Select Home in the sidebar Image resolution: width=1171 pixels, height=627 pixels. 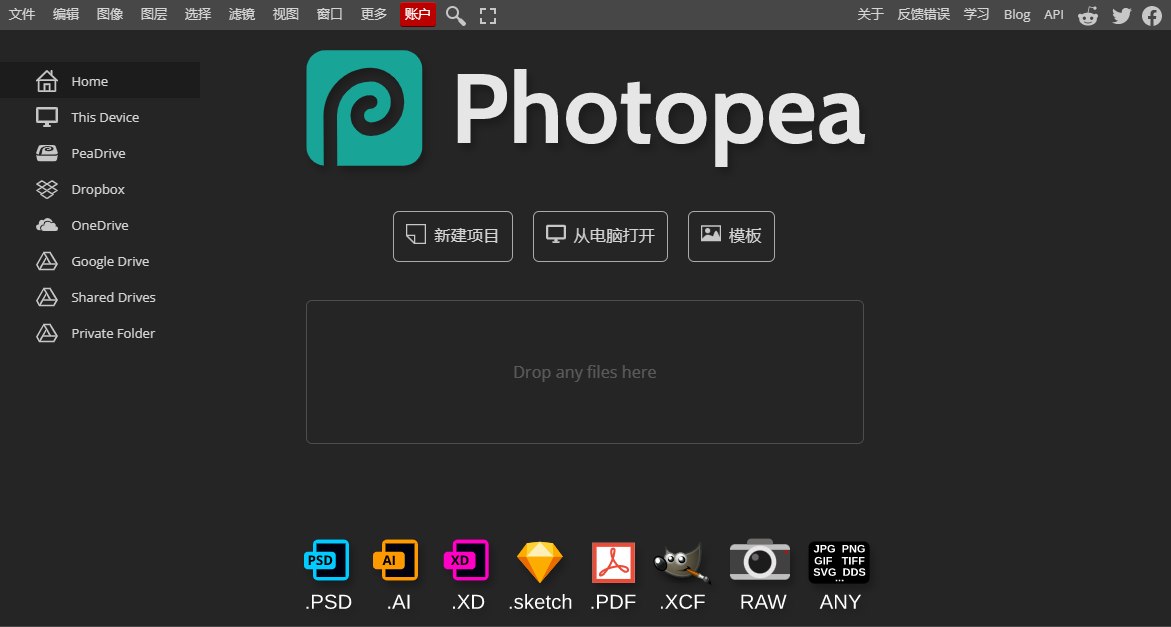(x=100, y=81)
